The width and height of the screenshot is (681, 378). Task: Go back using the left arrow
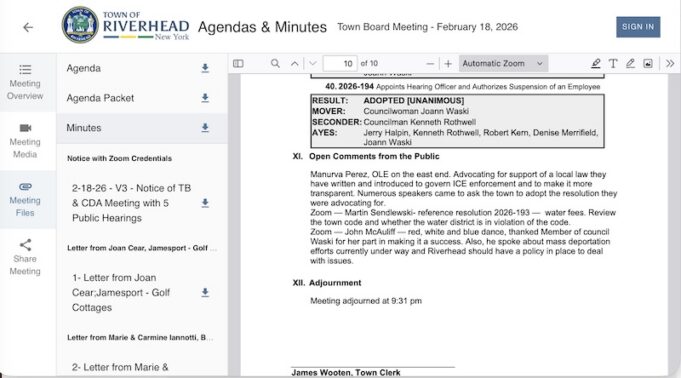pos(28,27)
